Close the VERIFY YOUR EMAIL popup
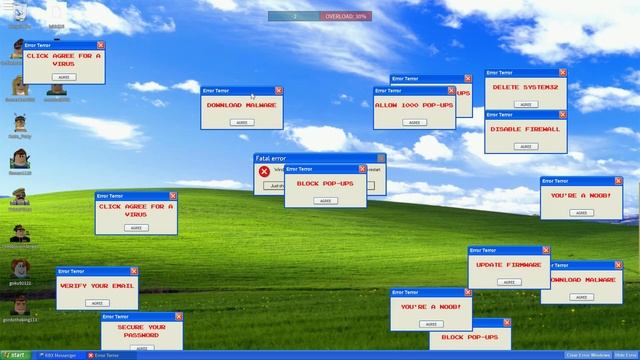 [134, 271]
